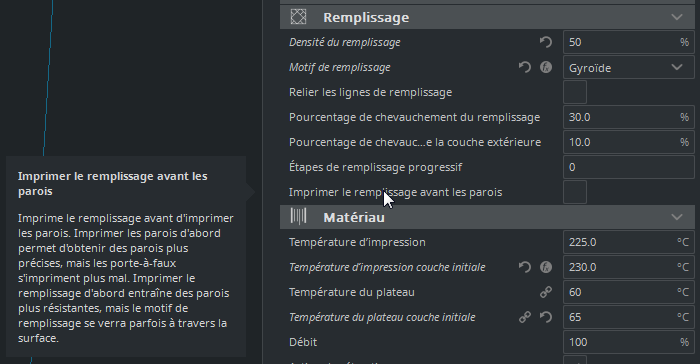Click the Remplissage category icon
700x364 pixels.
298,17
